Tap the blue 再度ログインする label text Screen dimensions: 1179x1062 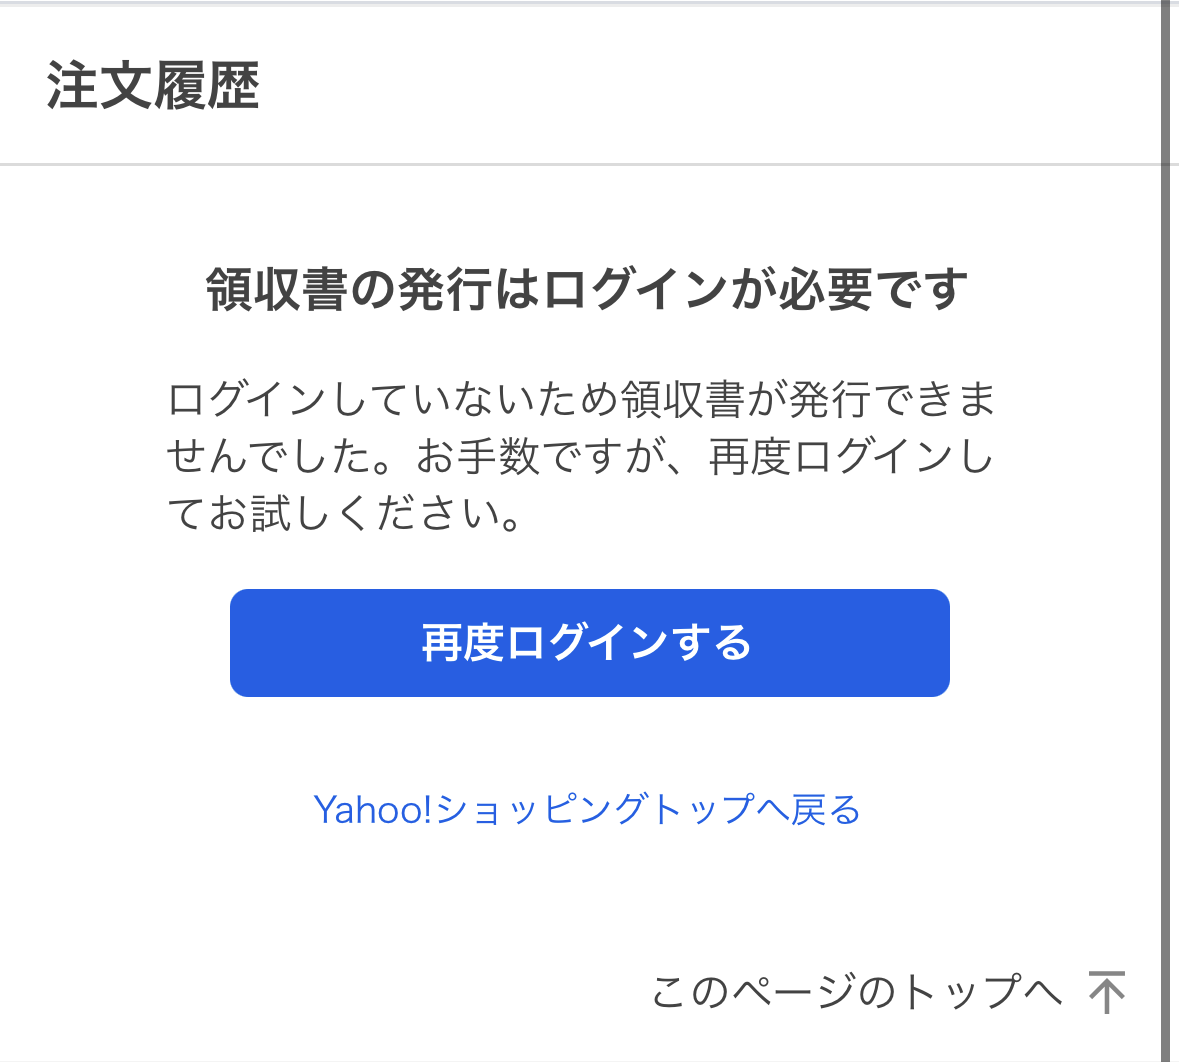click(x=589, y=642)
